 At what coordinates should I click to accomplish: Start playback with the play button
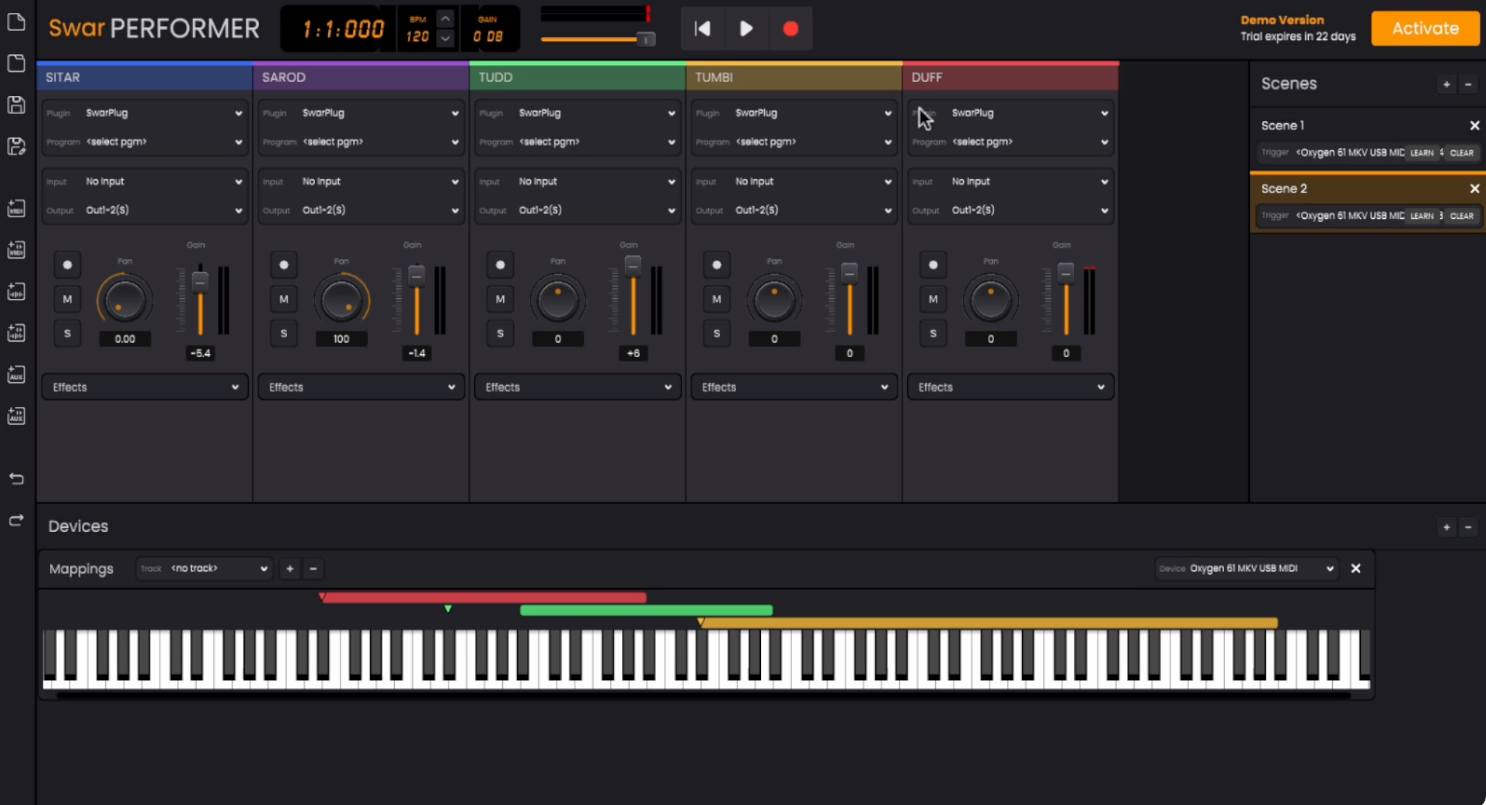click(x=747, y=29)
